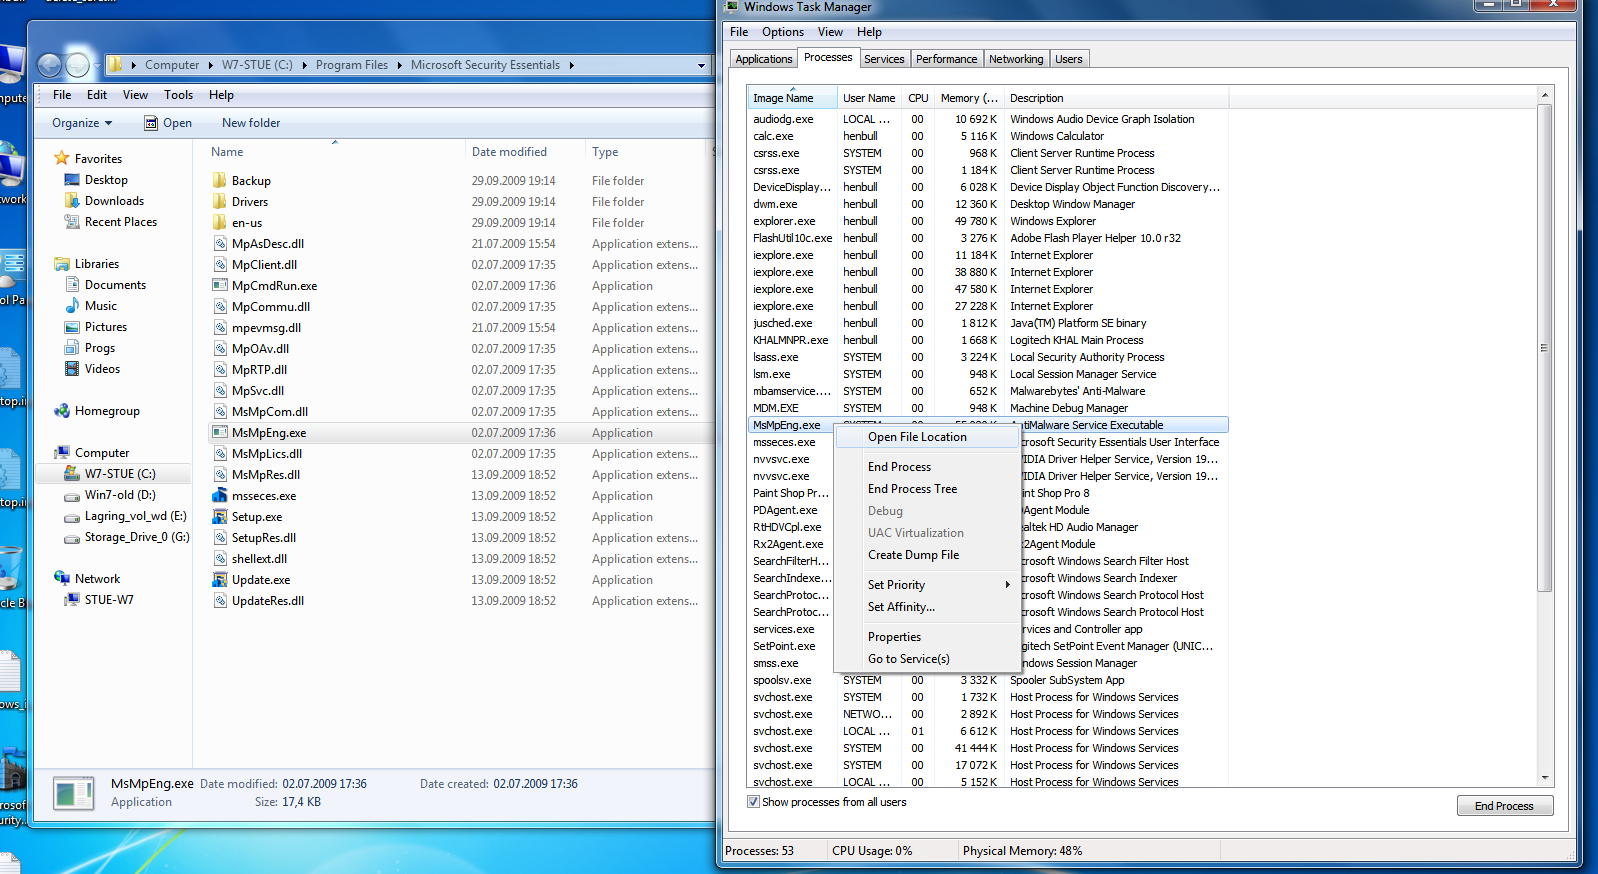Select the STUE-W7 computer icon
Image resolution: width=1598 pixels, height=874 pixels.
[72, 600]
